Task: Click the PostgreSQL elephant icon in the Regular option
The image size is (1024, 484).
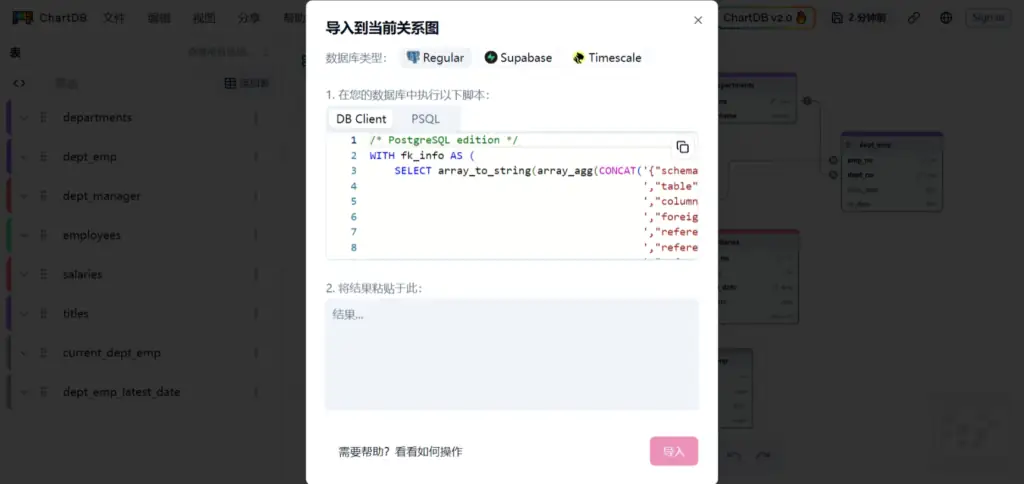Action: 413,57
